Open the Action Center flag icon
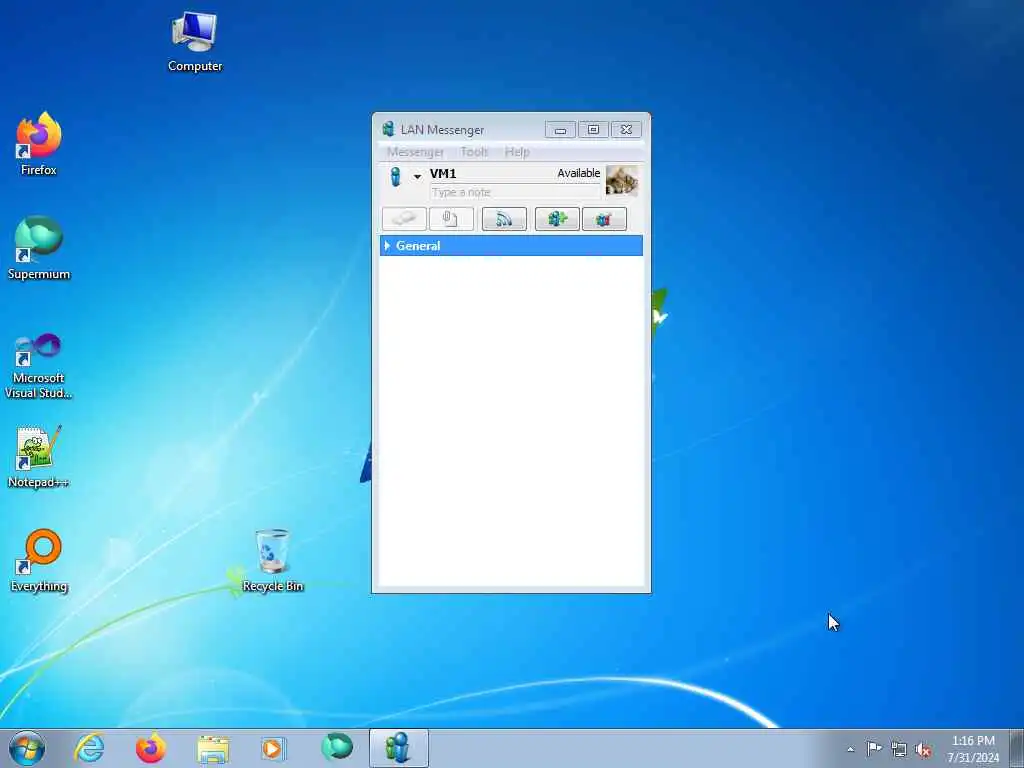Screen dimensions: 1024x768 (x=874, y=748)
